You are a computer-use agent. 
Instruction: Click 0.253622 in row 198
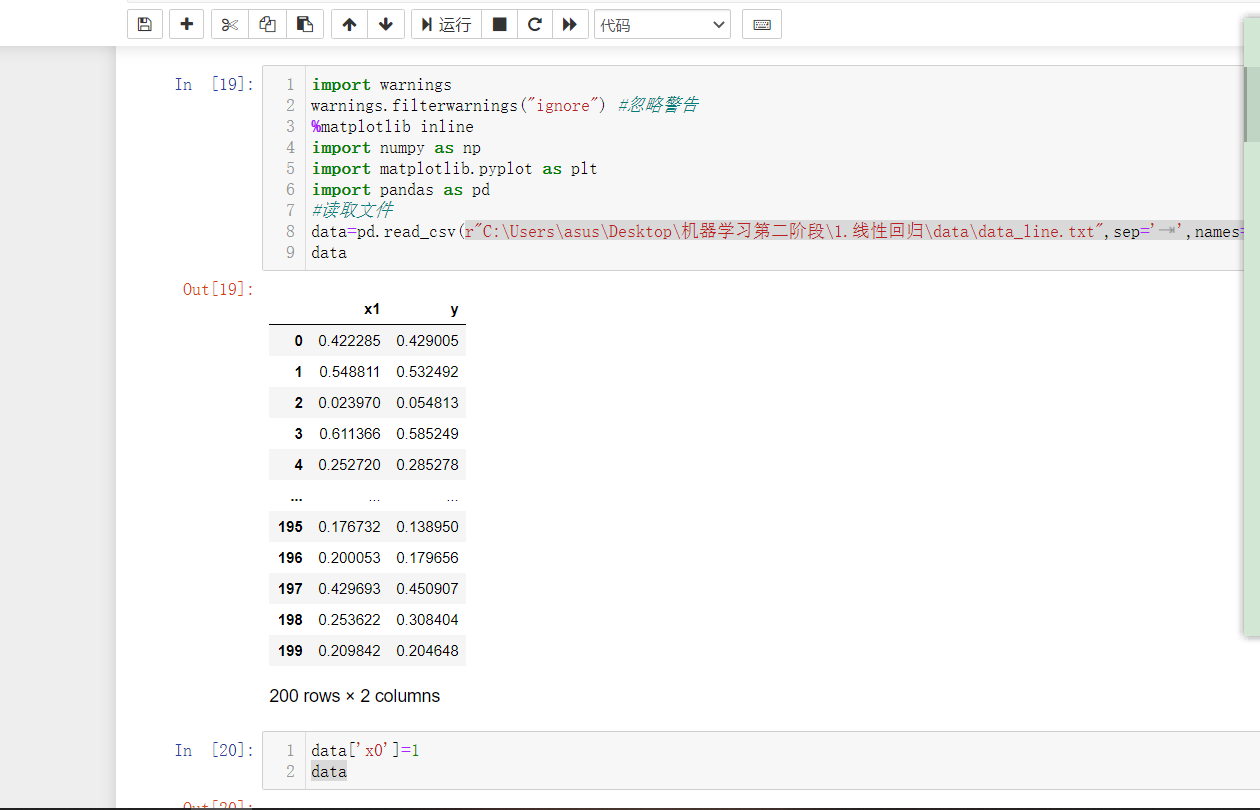[x=349, y=620]
